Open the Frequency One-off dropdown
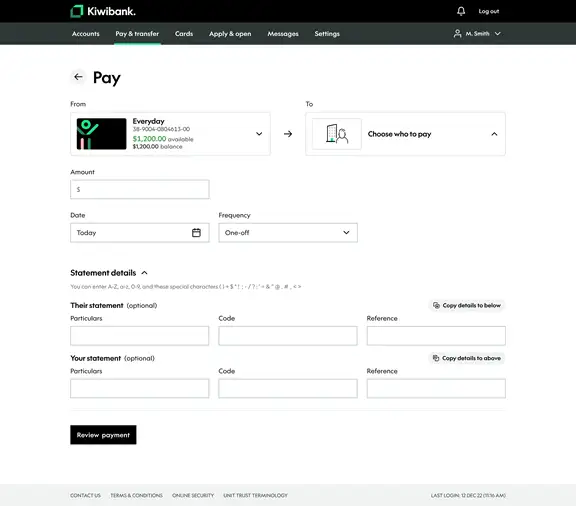The width and height of the screenshot is (576, 506). [x=288, y=233]
